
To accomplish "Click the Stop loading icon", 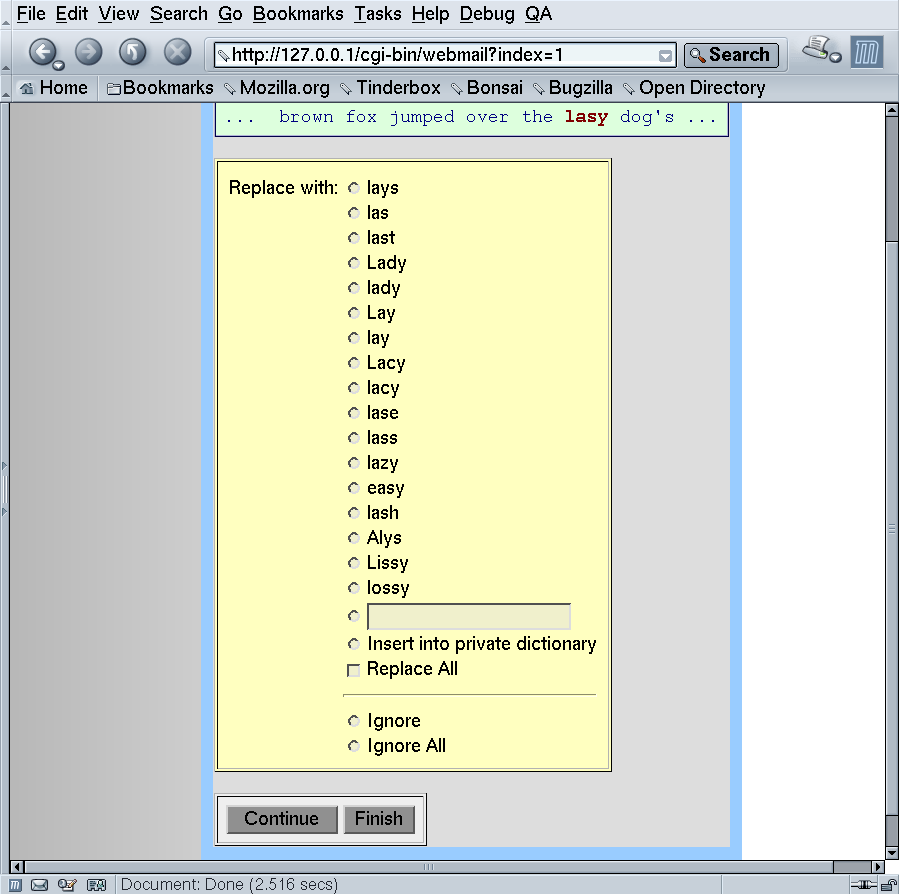I will click(x=178, y=52).
